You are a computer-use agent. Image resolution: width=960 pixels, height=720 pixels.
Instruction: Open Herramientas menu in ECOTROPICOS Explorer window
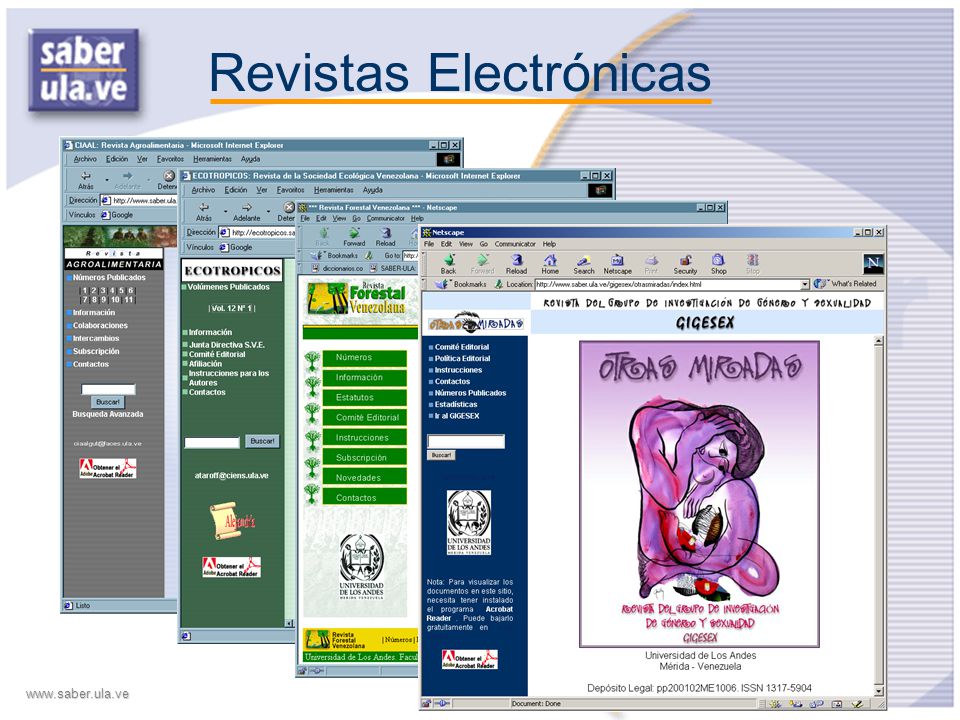point(334,190)
